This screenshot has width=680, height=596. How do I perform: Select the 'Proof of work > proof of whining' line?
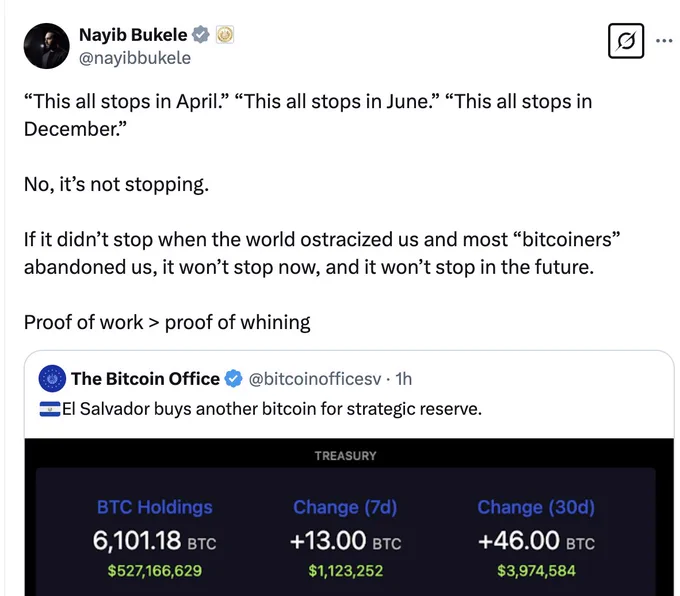pyautogui.click(x=167, y=322)
